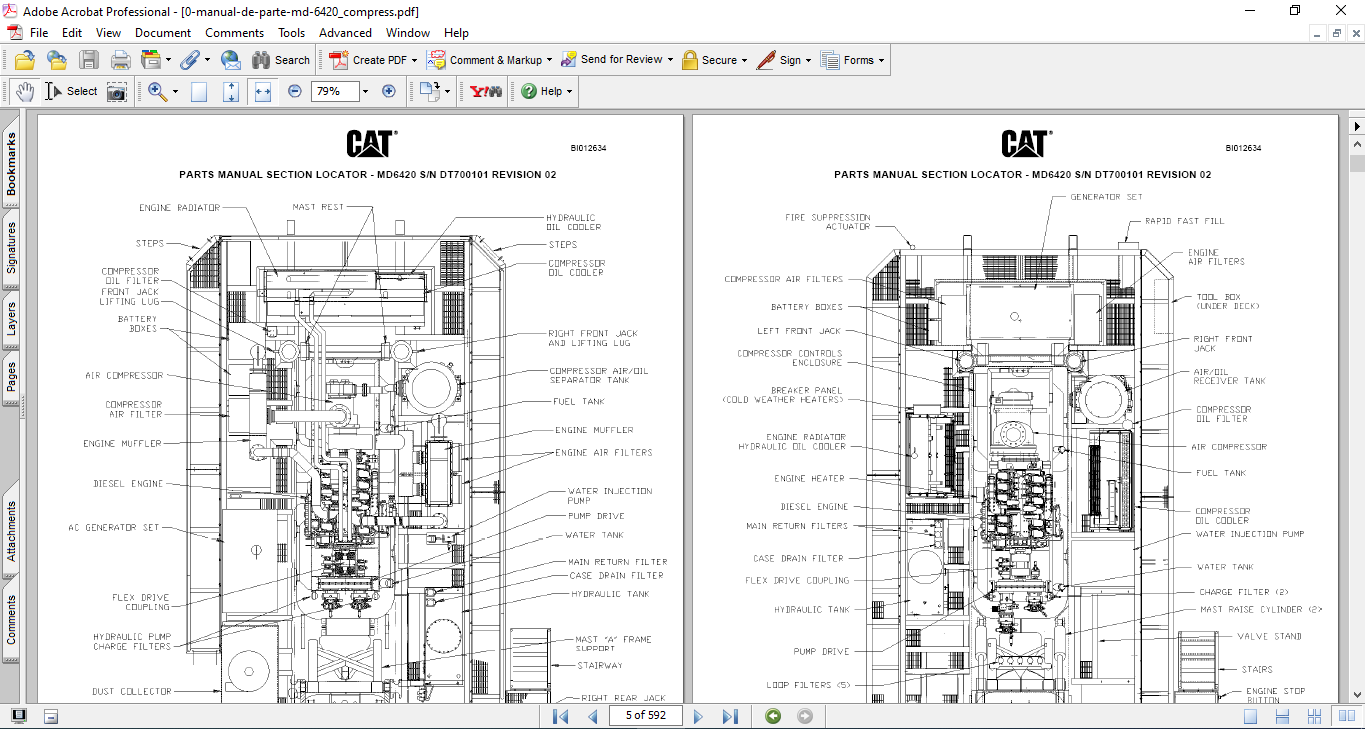
Task: Open the Yahoo search toolbar icon
Action: (x=486, y=91)
